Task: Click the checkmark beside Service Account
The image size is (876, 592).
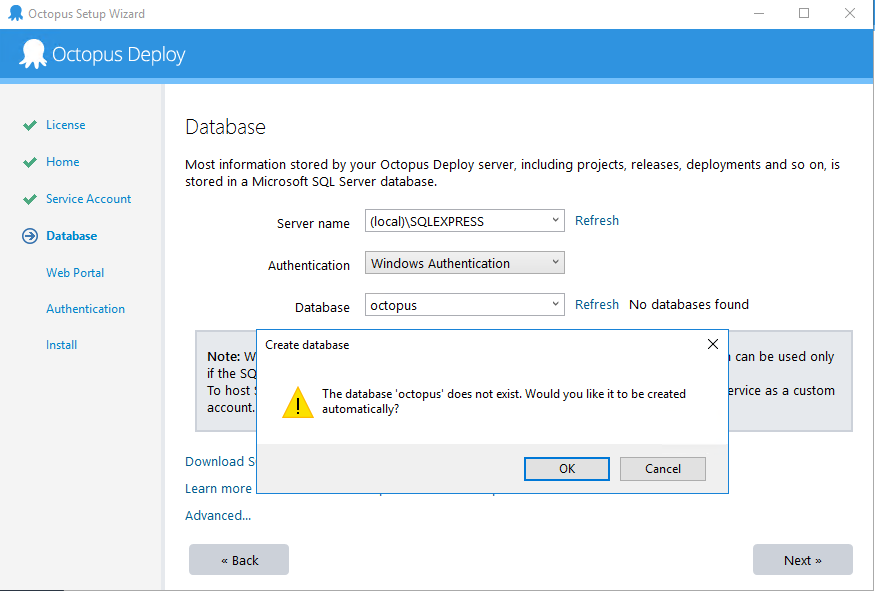Action: [30, 200]
